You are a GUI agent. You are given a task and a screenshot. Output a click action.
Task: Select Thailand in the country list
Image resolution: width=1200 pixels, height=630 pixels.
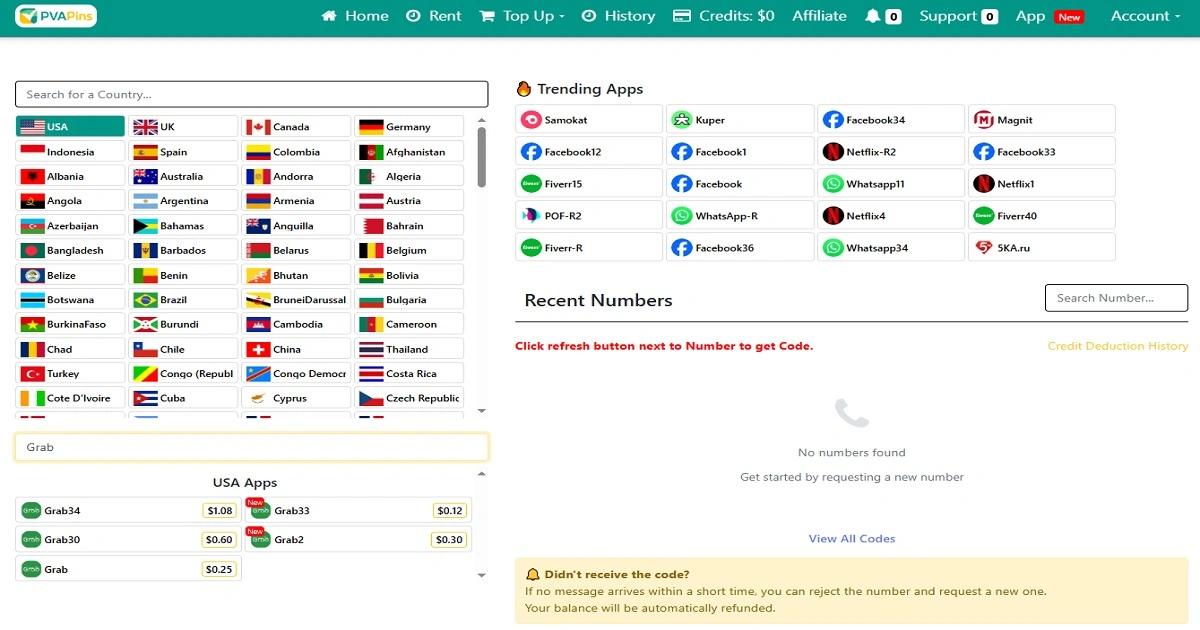coord(410,349)
